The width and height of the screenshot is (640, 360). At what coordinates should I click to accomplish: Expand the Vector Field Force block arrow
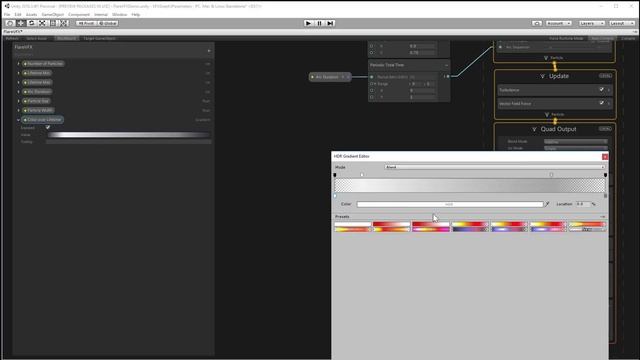tap(609, 104)
